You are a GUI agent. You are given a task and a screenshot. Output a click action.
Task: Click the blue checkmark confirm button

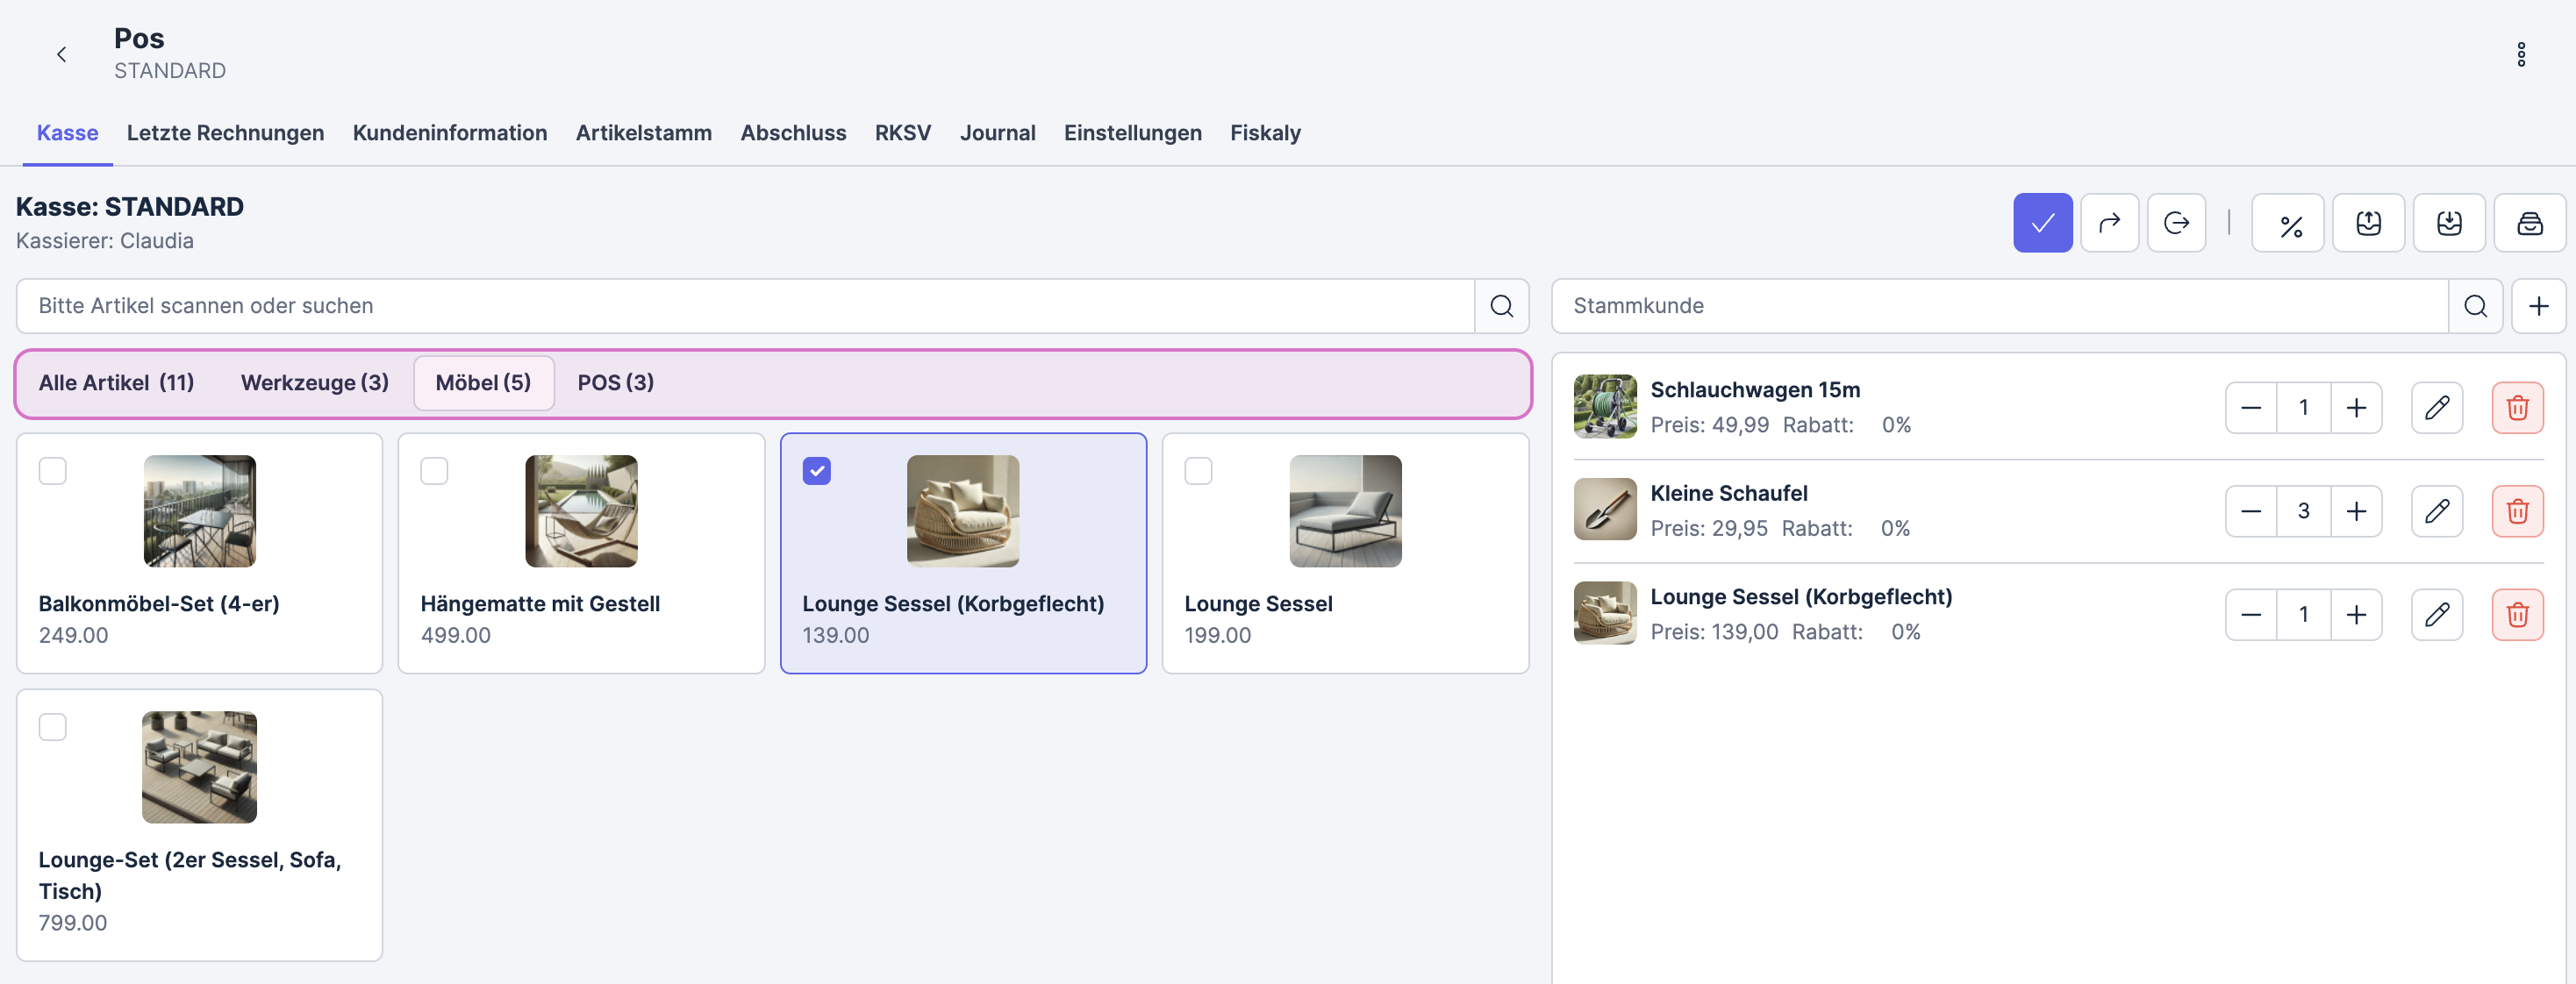2042,223
